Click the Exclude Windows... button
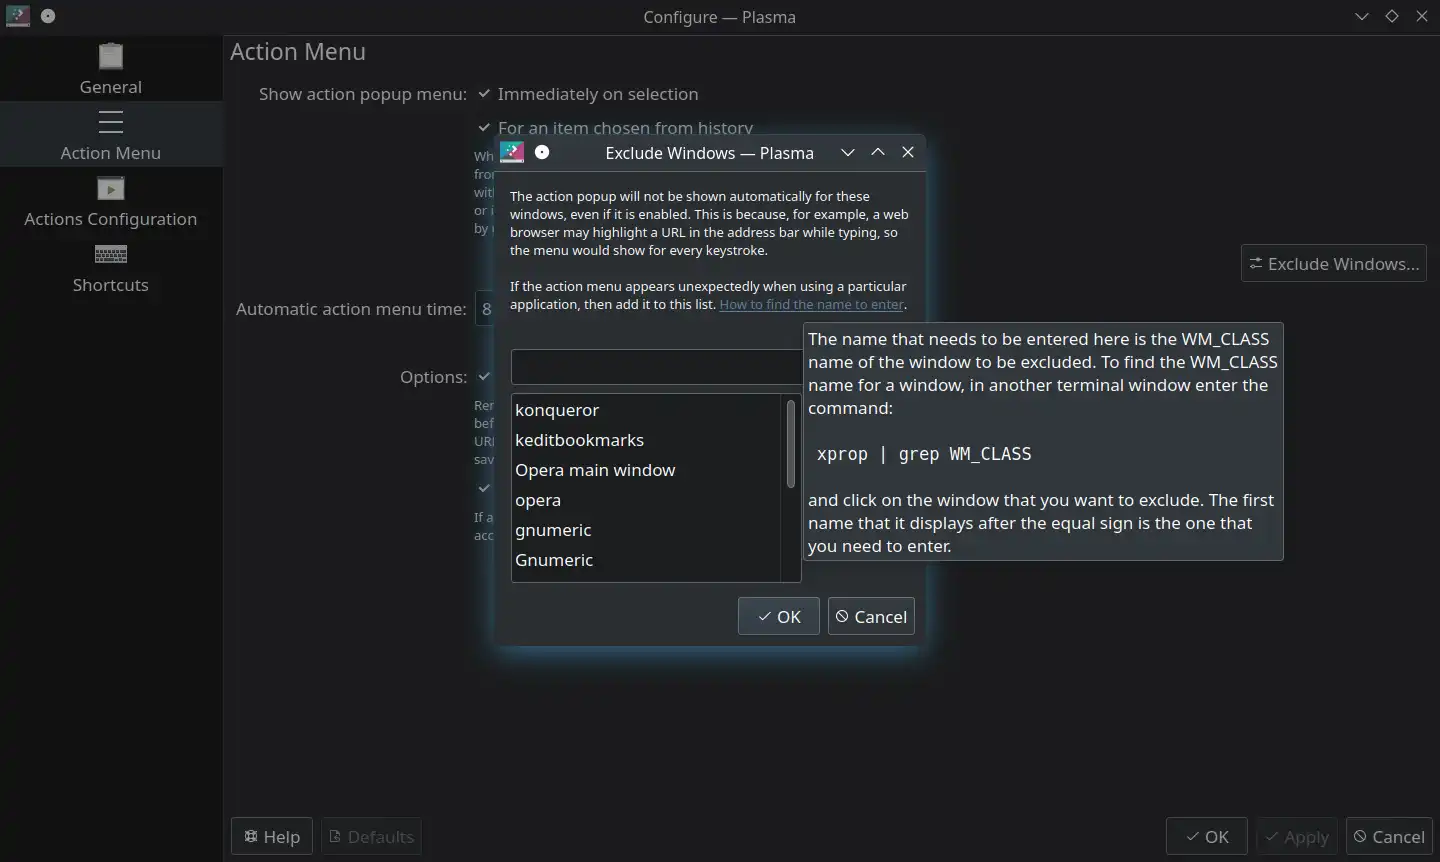The image size is (1440, 862). point(1334,264)
